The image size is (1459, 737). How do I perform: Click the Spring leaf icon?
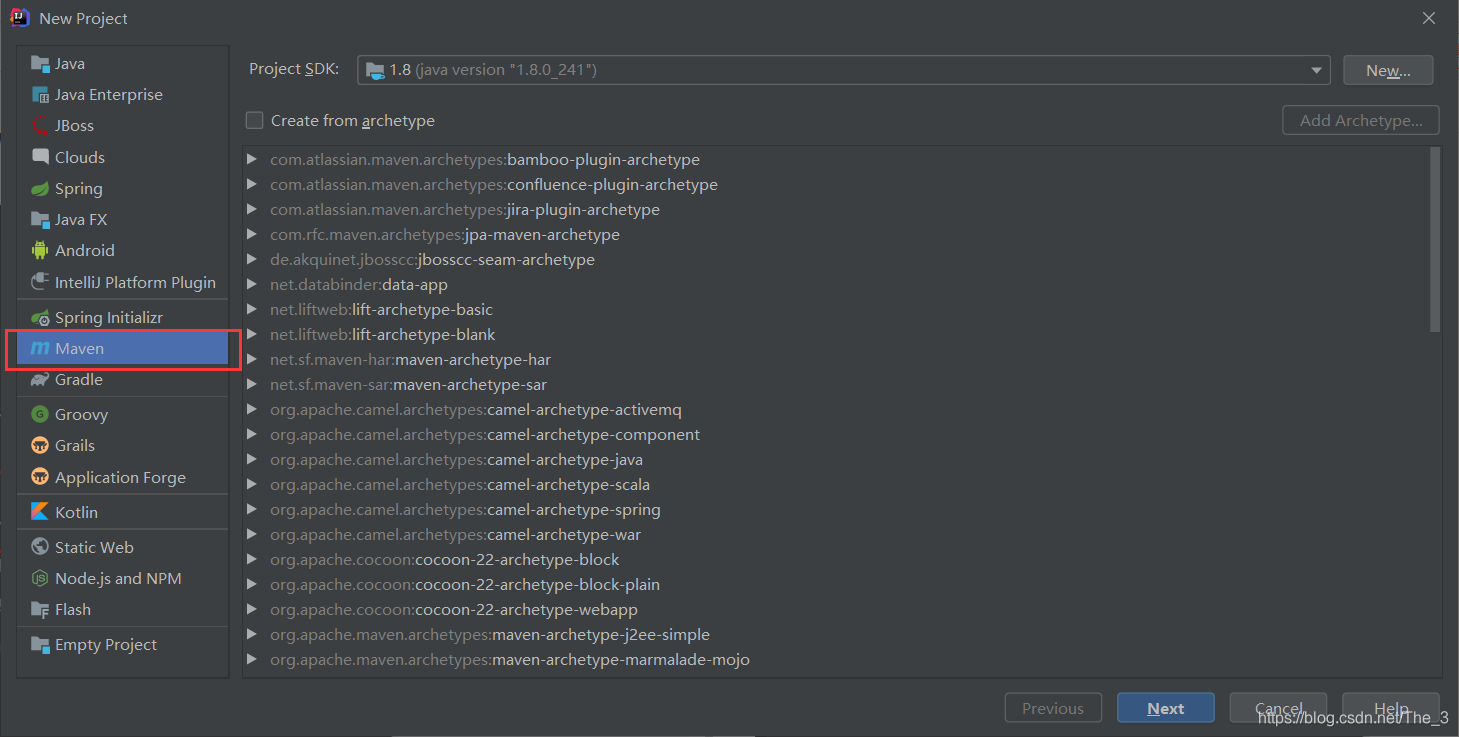pyautogui.click(x=40, y=189)
